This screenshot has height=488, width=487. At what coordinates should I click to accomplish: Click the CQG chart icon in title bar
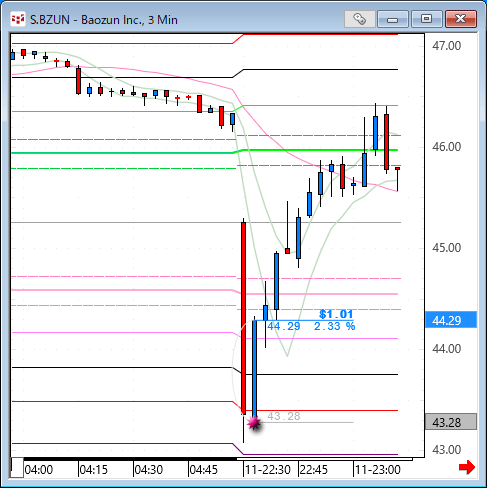point(18,19)
